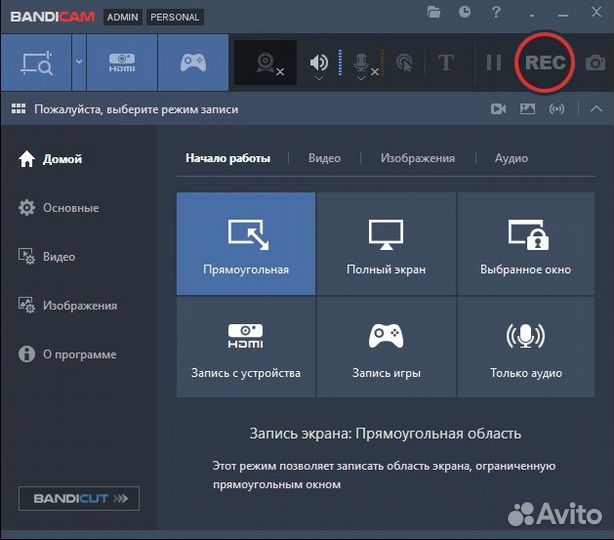
Task: Open microphone settings chevron under mic icon
Action: pyautogui.click(x=361, y=78)
